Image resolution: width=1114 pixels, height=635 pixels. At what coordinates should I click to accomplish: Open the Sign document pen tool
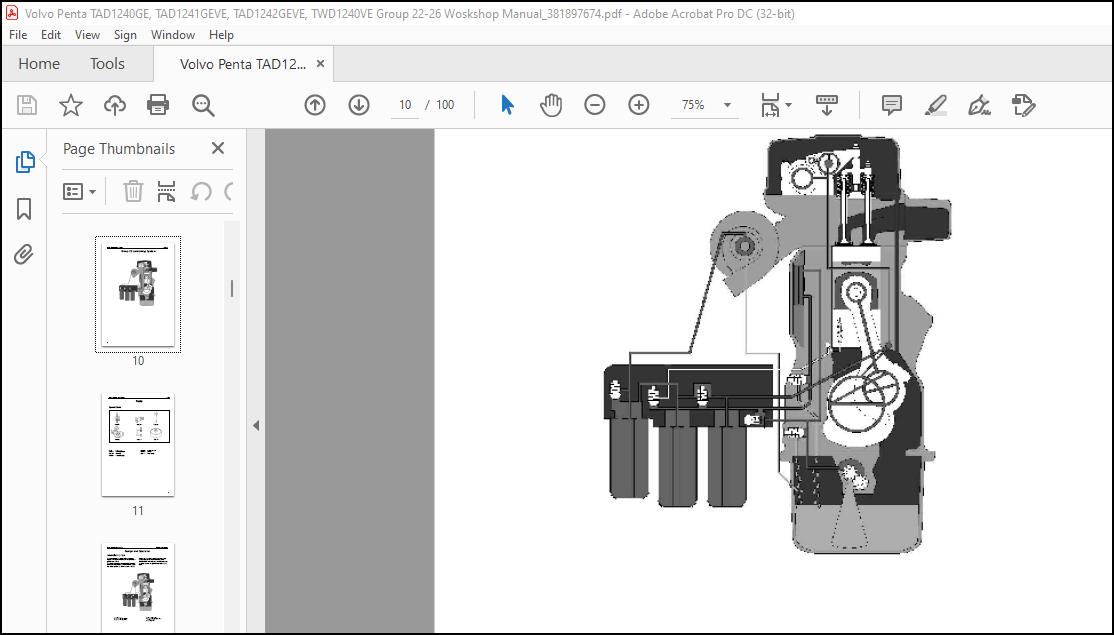979,105
